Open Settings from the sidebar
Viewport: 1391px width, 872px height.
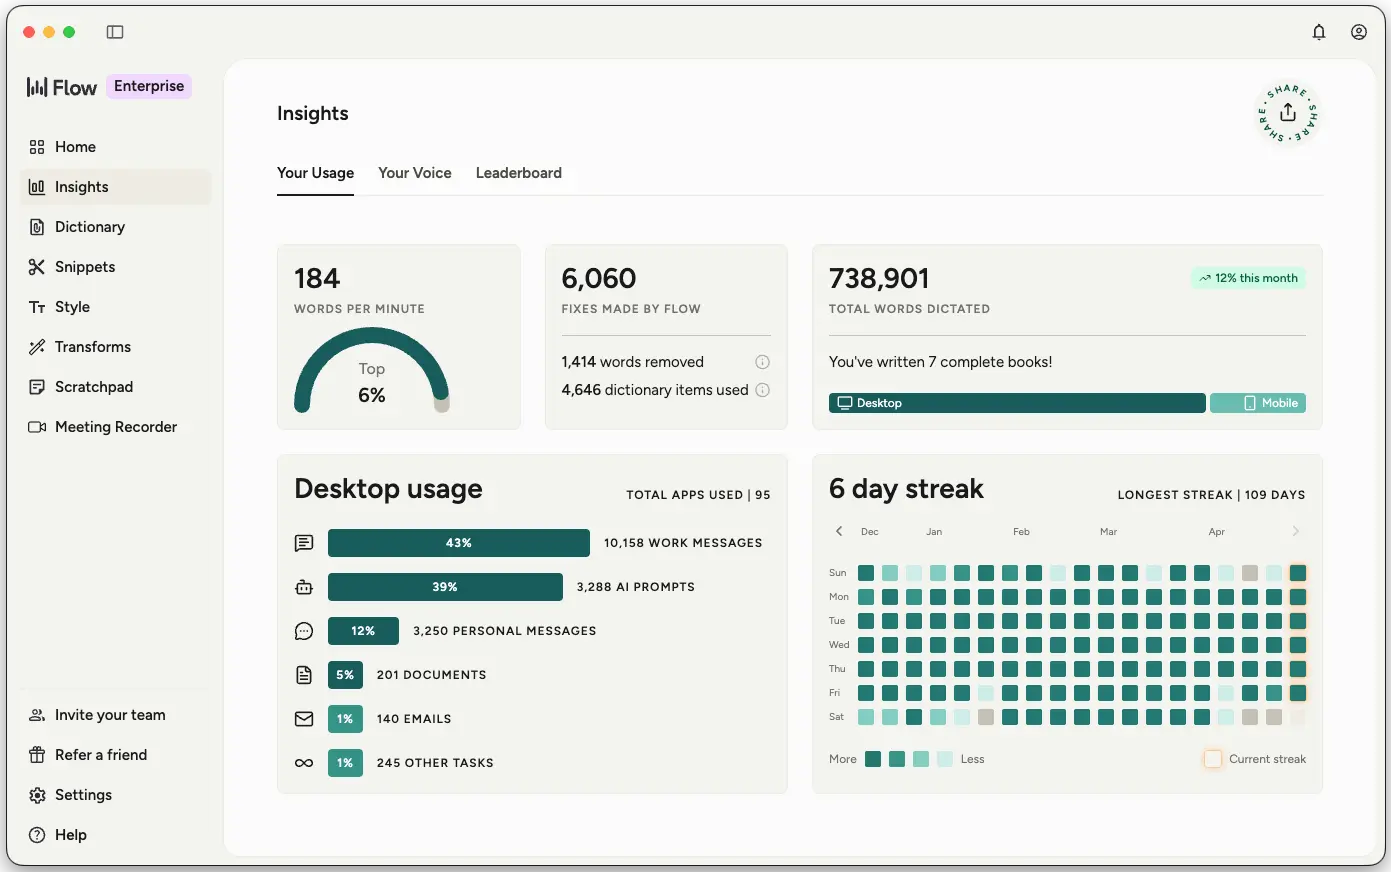point(116,795)
